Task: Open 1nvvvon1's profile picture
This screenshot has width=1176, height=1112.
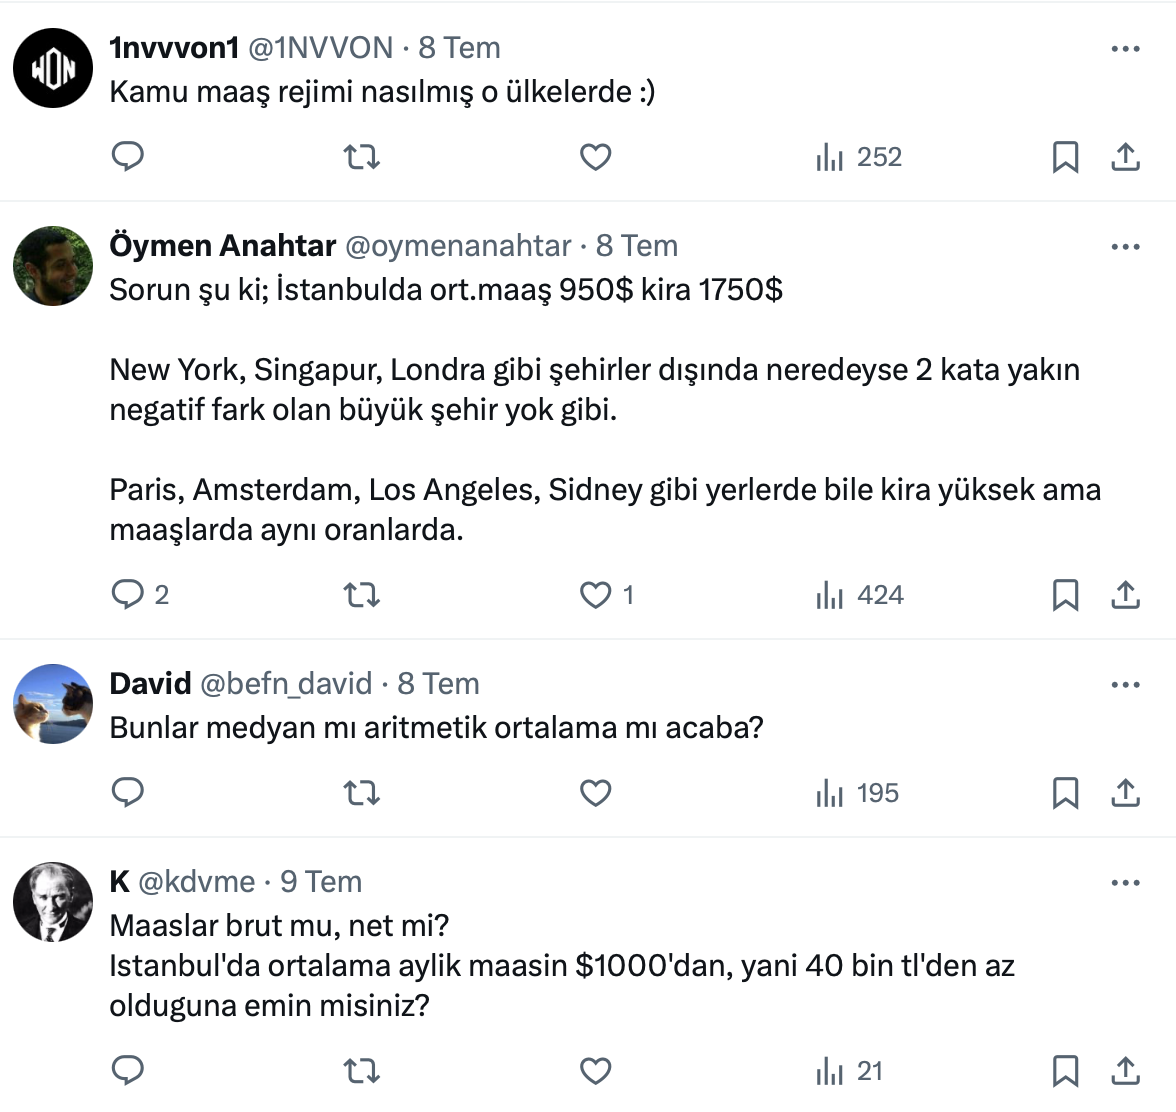Action: 53,68
